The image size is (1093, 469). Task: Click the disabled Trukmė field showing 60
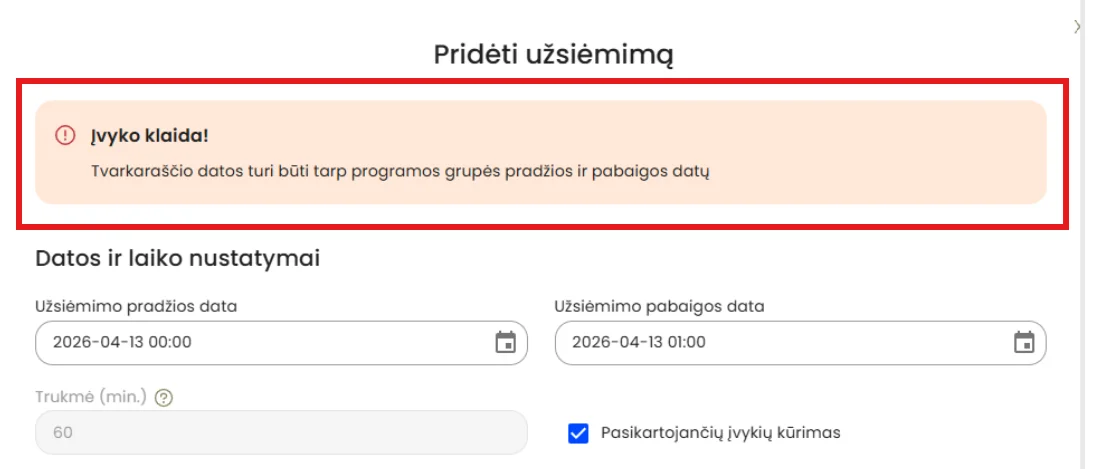tap(281, 432)
